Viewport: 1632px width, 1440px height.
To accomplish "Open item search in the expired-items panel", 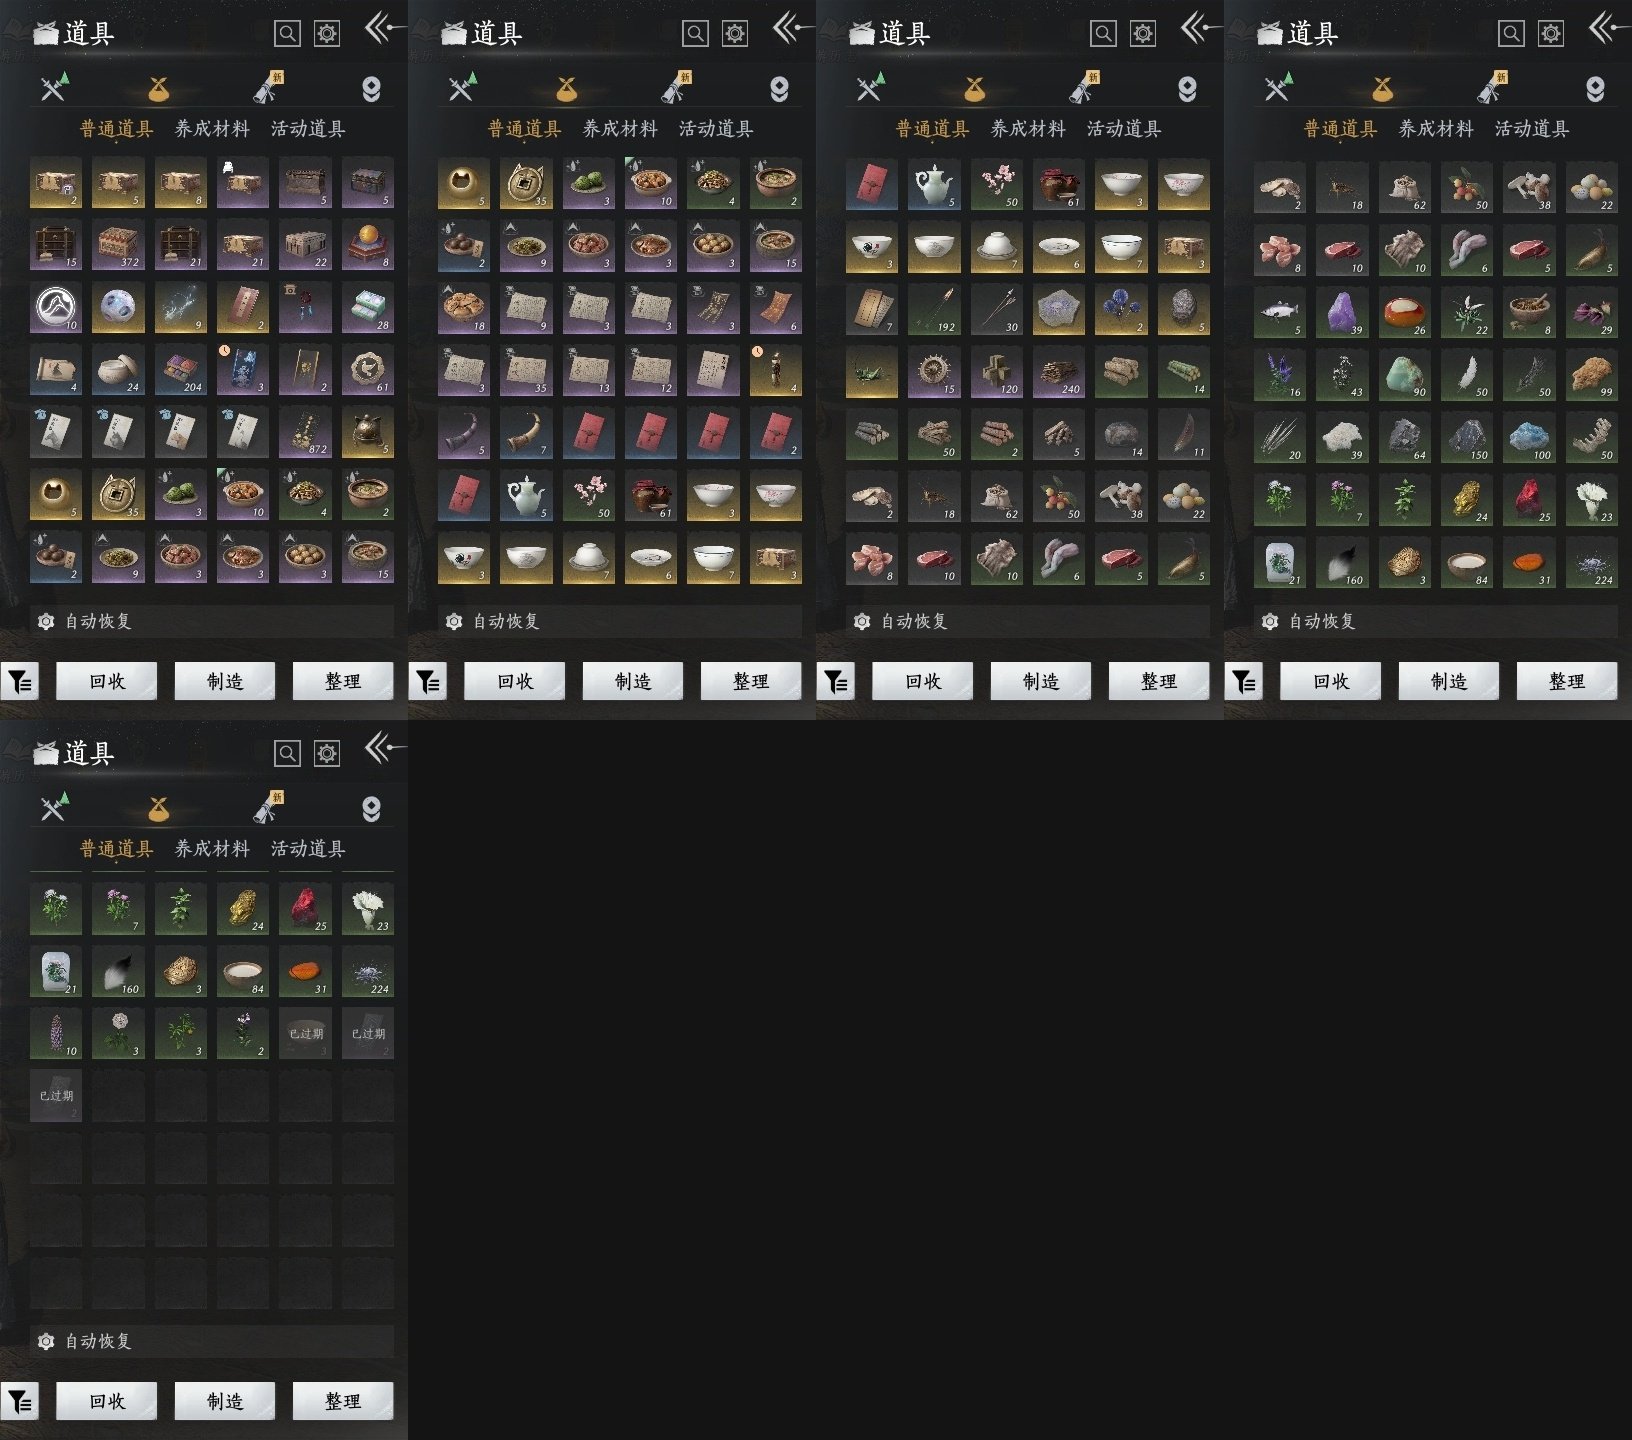I will tap(287, 753).
